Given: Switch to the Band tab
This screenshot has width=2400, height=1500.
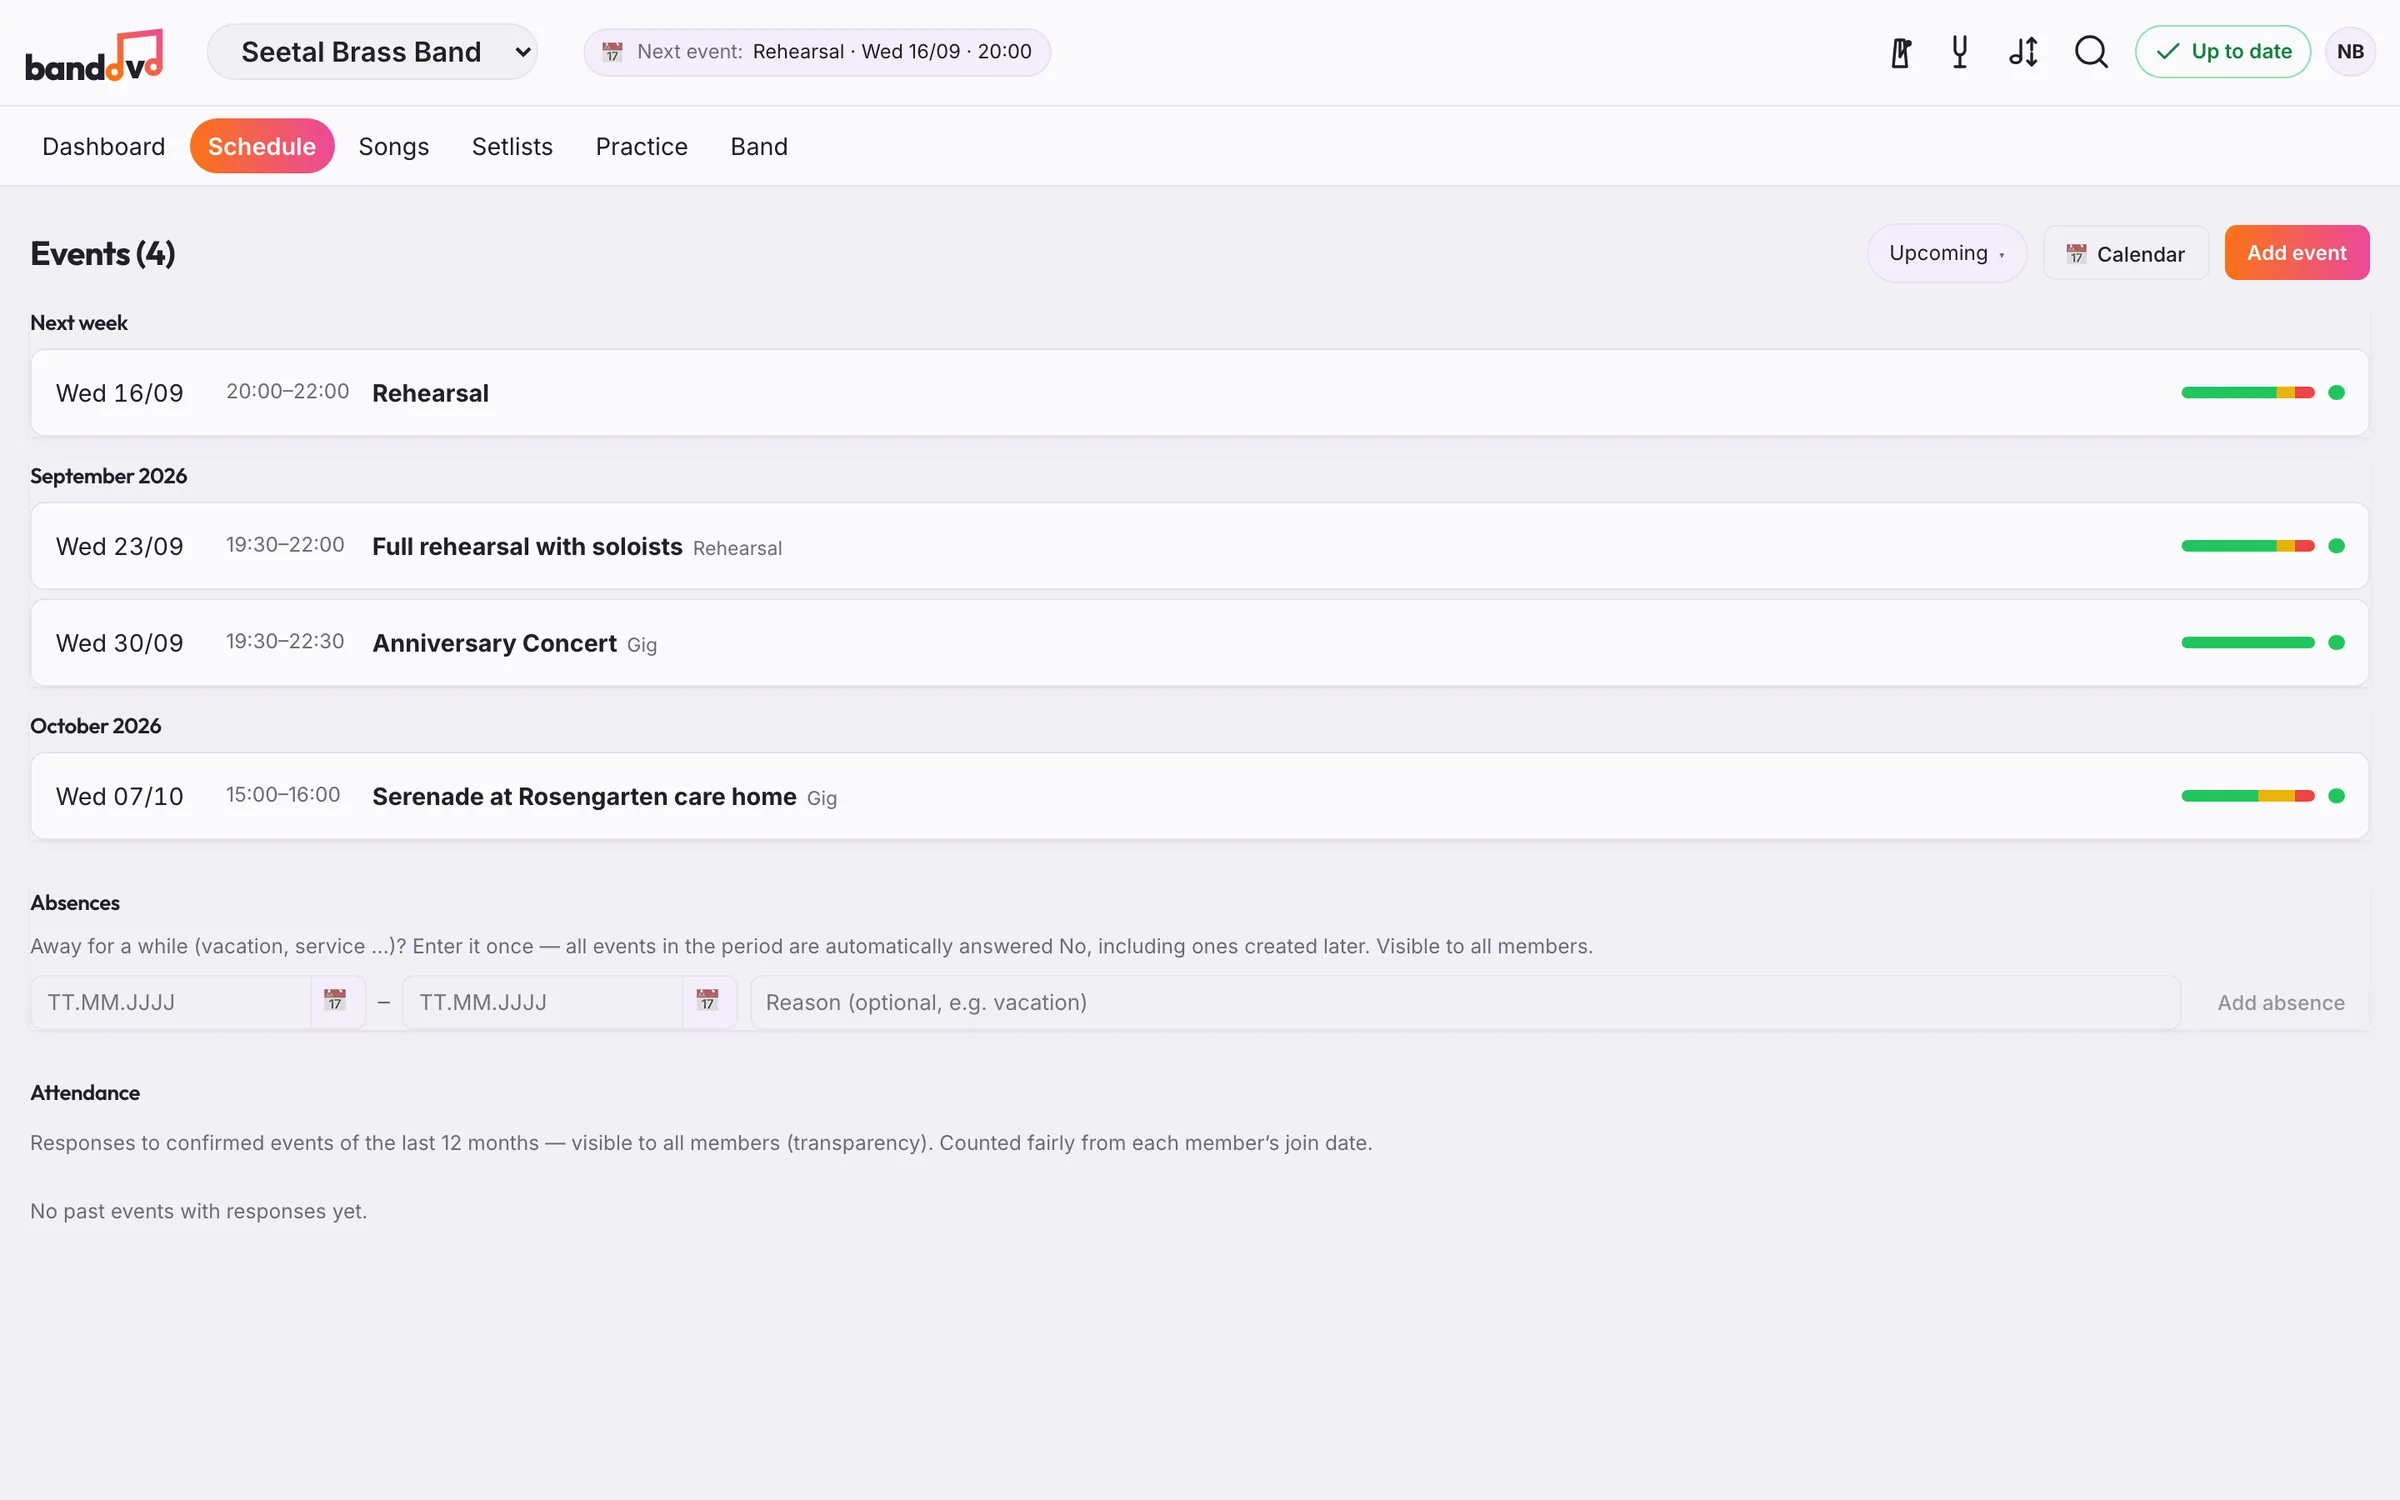Looking at the screenshot, I should tap(759, 146).
